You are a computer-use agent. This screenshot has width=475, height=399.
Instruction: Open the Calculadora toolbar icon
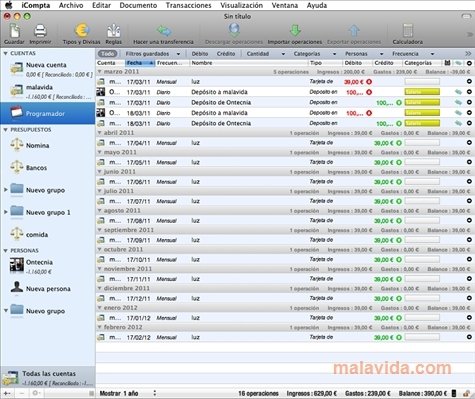tap(408, 31)
